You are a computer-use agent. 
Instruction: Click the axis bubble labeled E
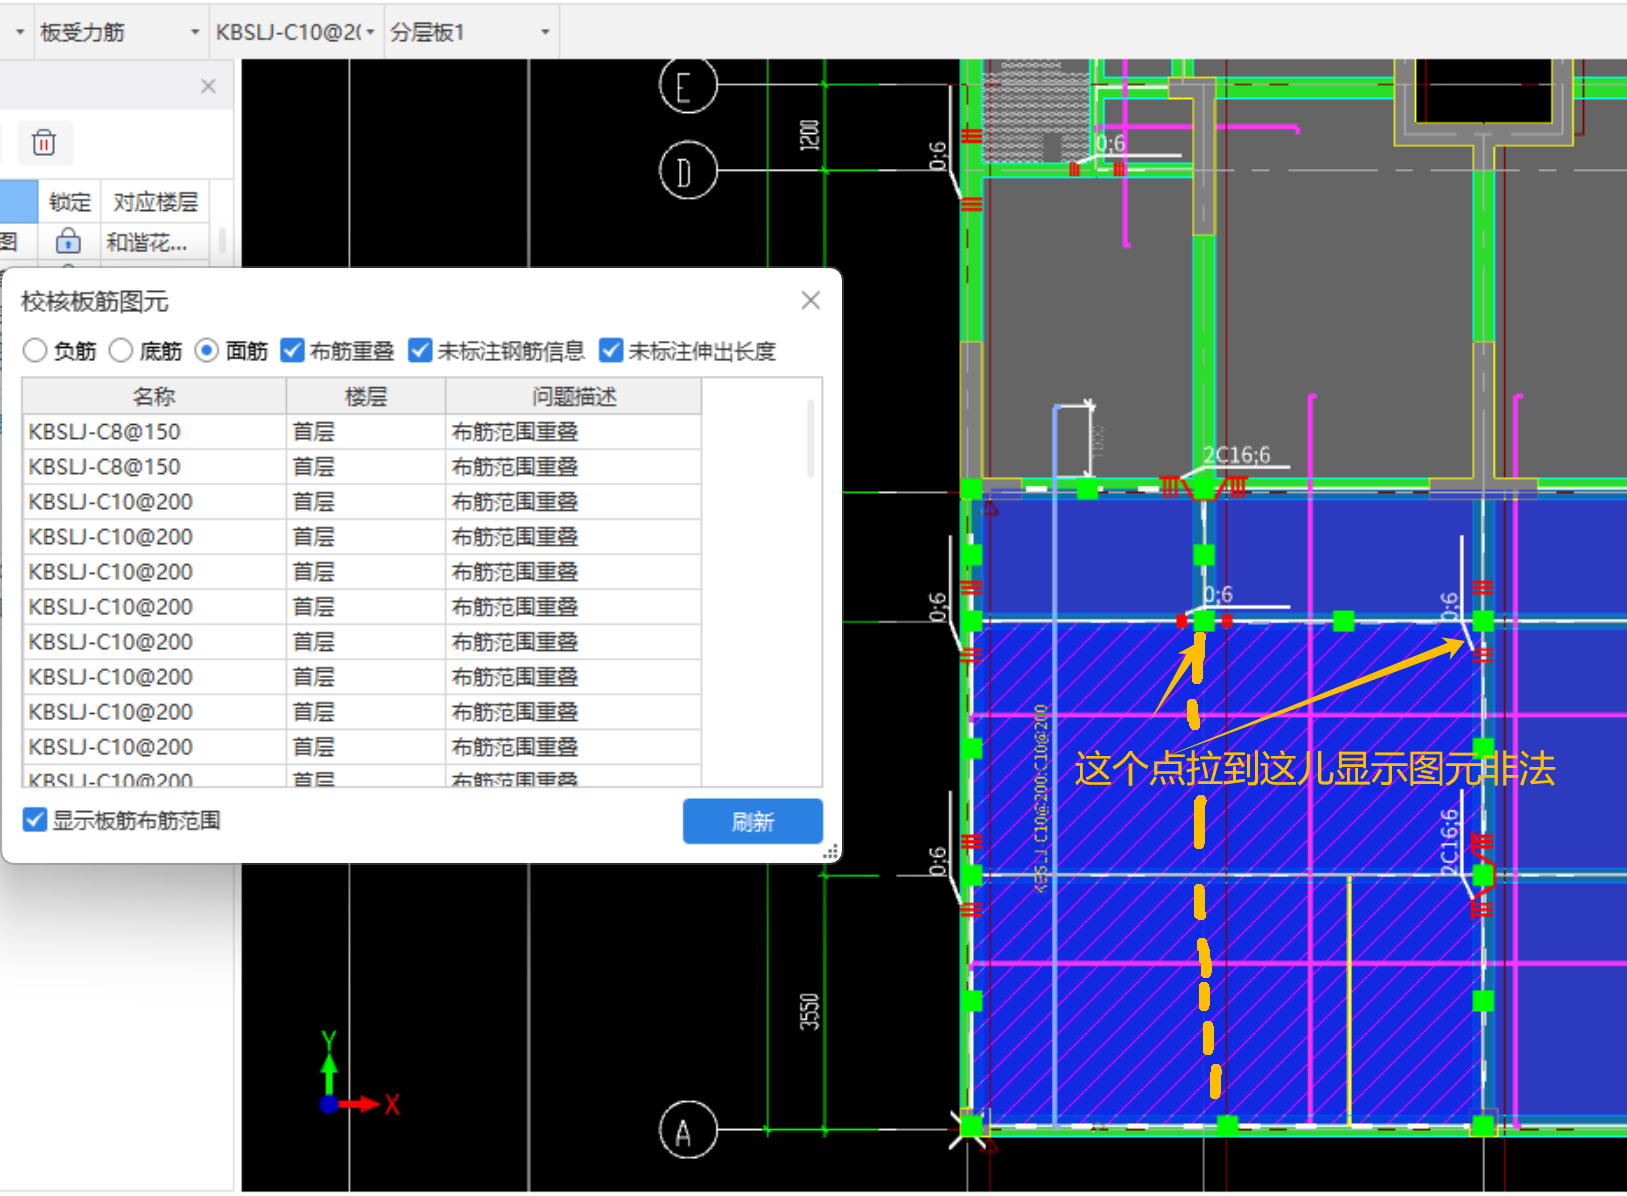(688, 86)
